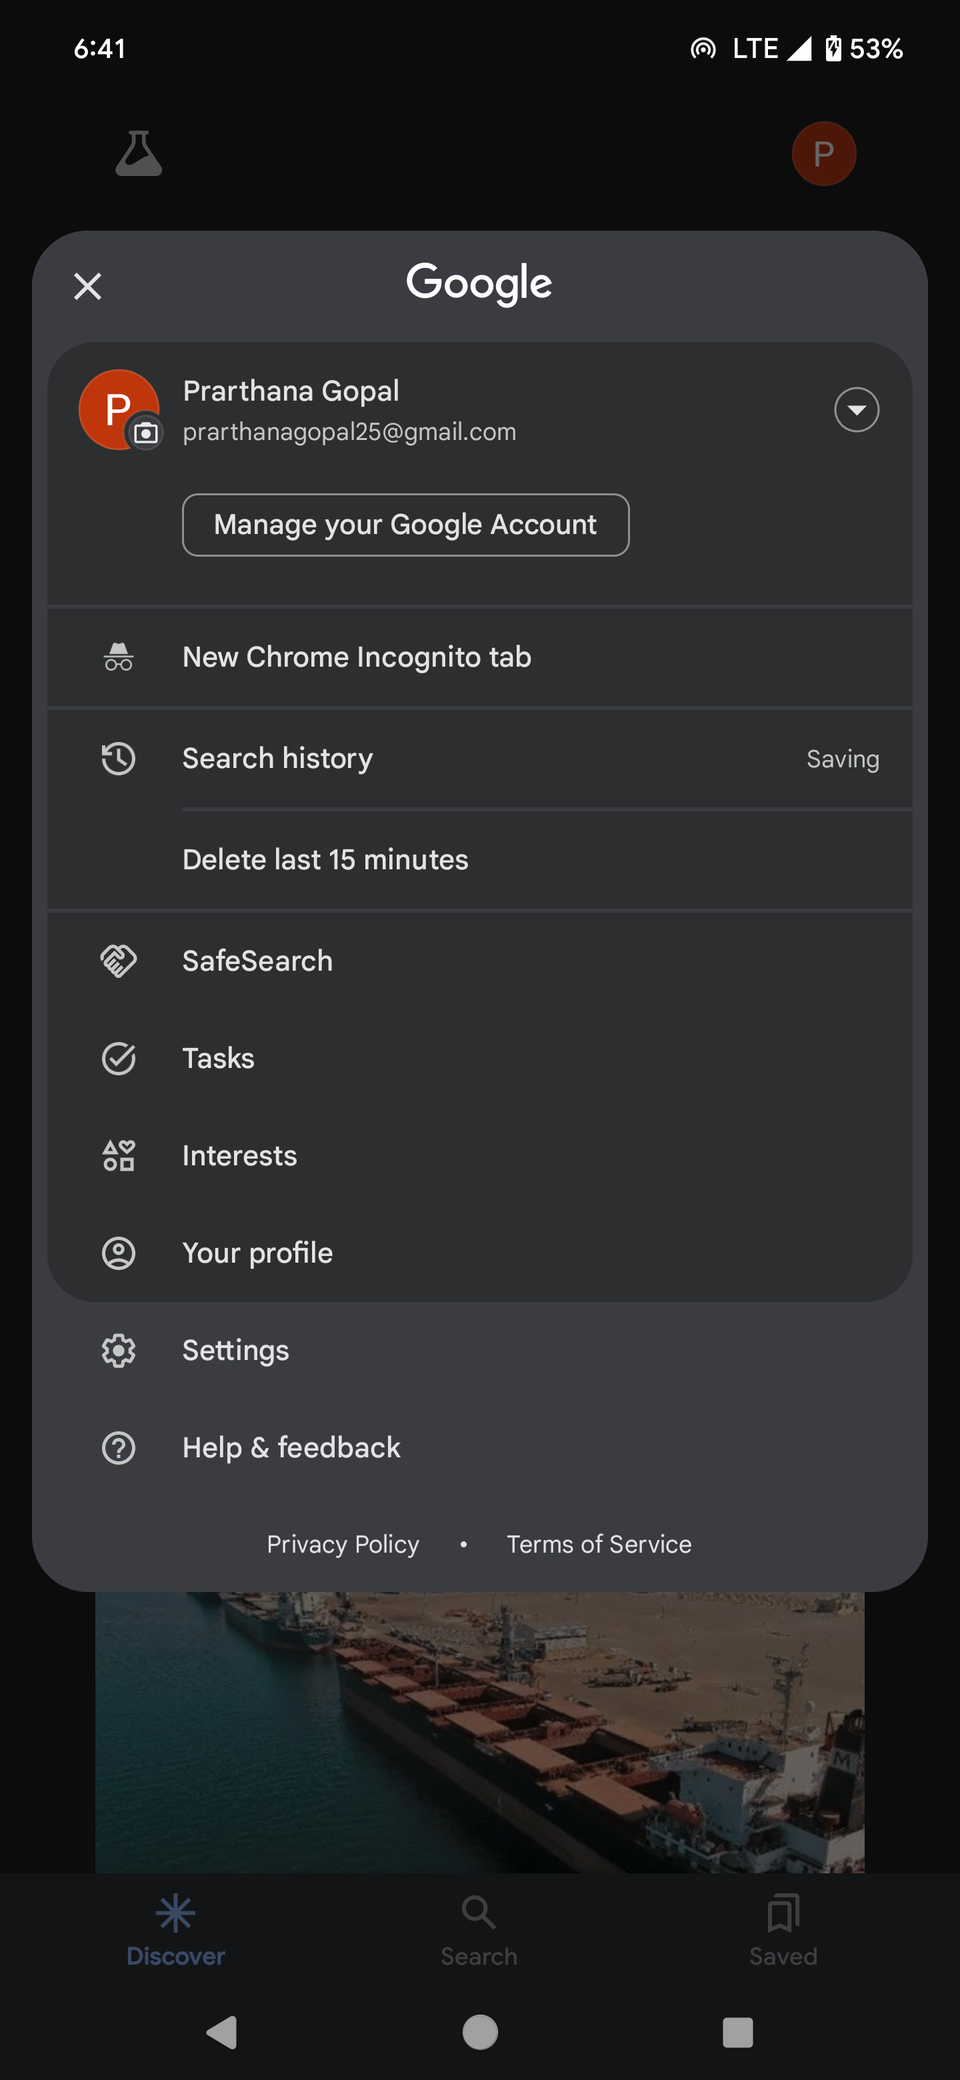Tap the ship photo in feed
This screenshot has height=2080, width=960.
click(x=480, y=1732)
